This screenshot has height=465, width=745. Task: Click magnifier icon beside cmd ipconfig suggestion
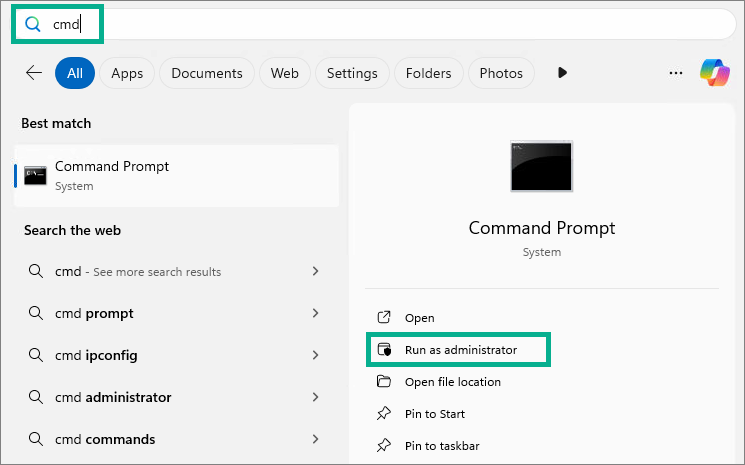tap(36, 355)
